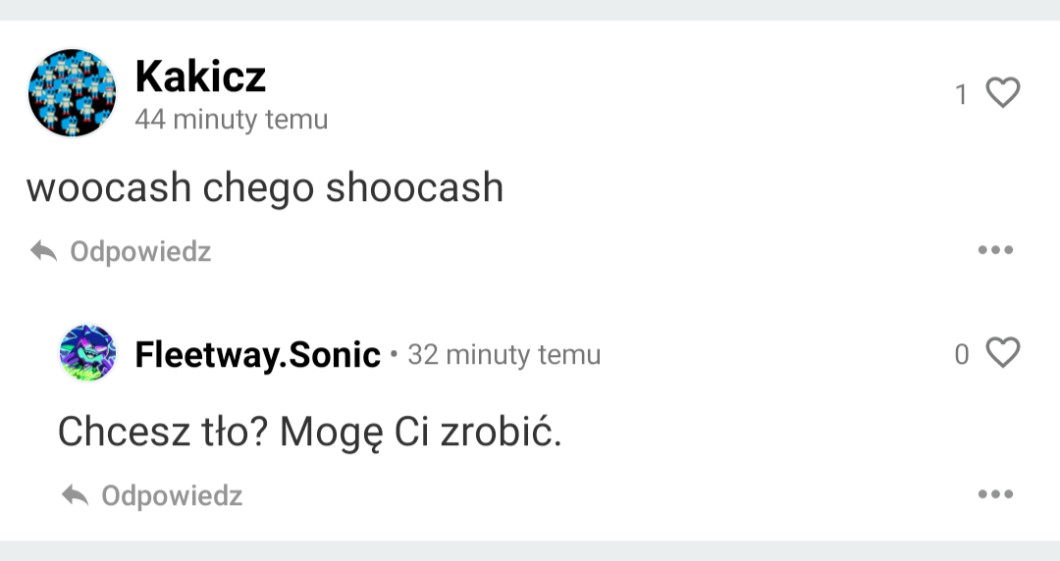Open the three-dot menu on Fleetway.Sonic's reply
Viewport: 1060px width, 561px height.
(995, 494)
